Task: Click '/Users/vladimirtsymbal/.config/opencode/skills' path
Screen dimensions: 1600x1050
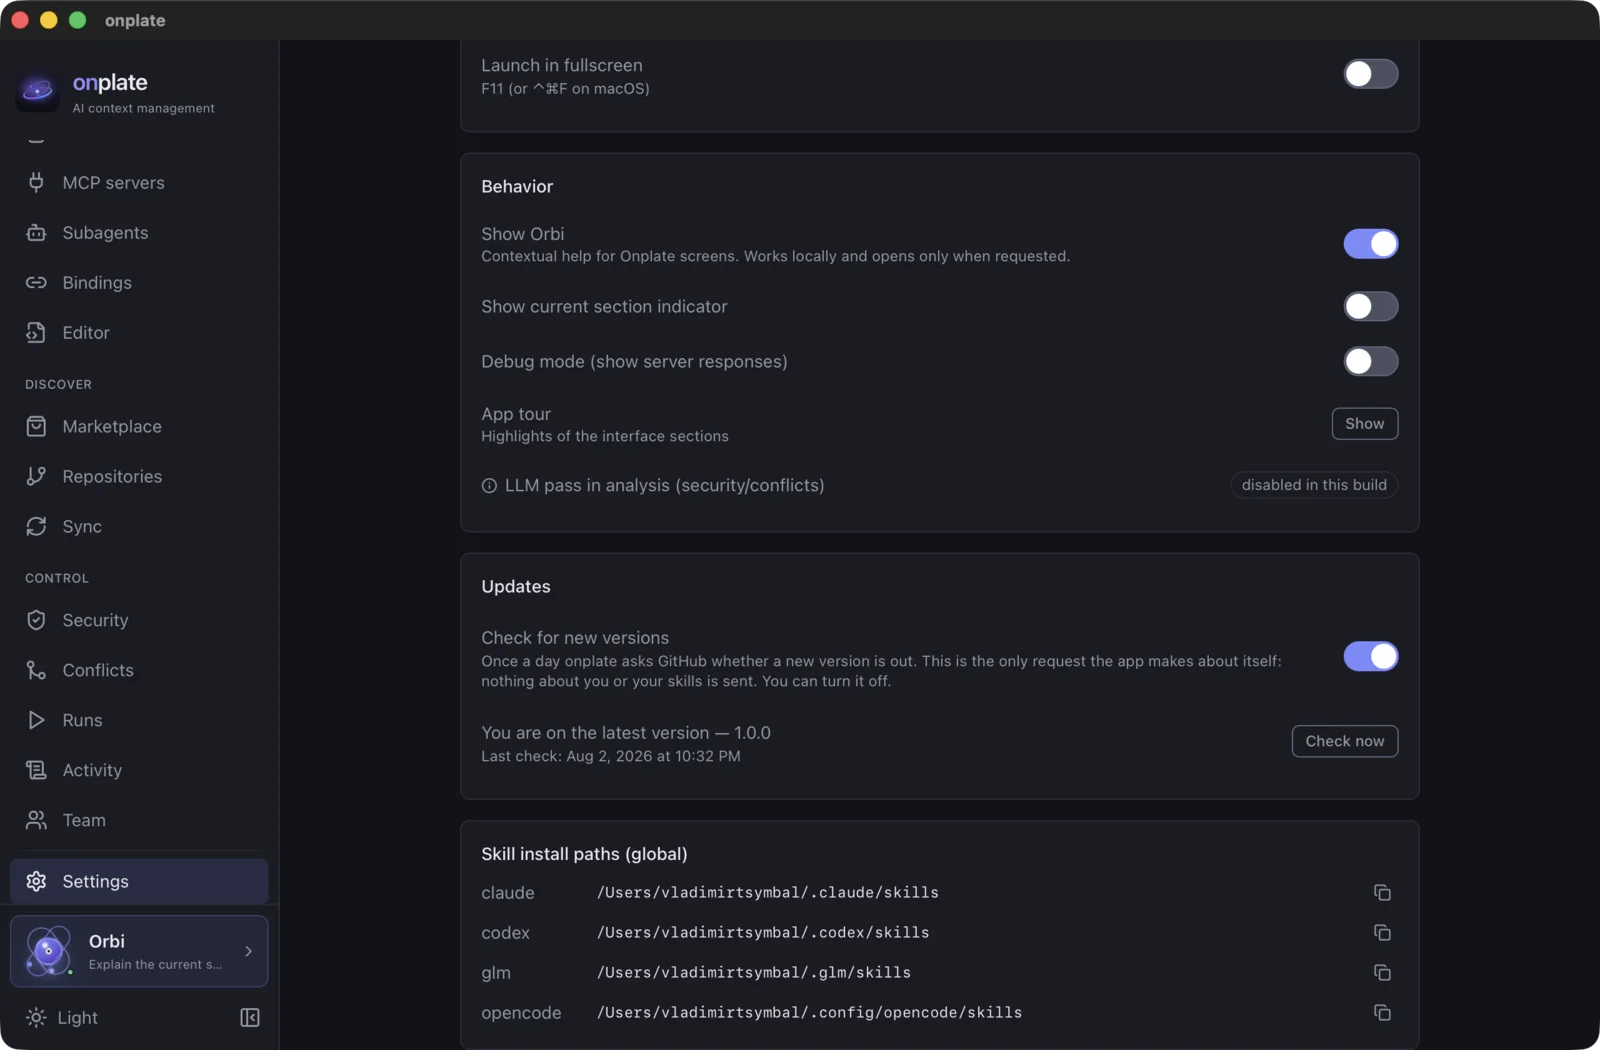Action: click(x=810, y=1013)
